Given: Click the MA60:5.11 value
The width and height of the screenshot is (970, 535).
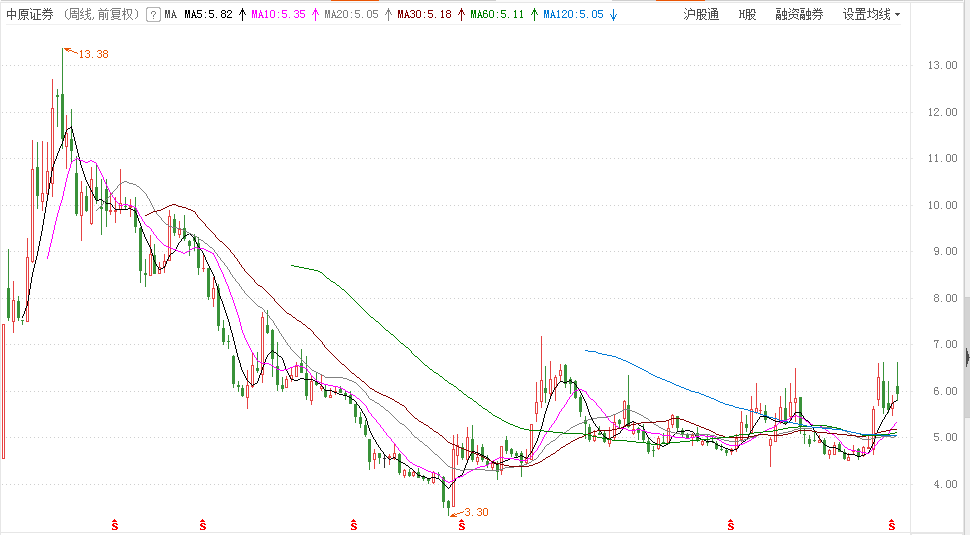Looking at the screenshot, I should 497,15.
